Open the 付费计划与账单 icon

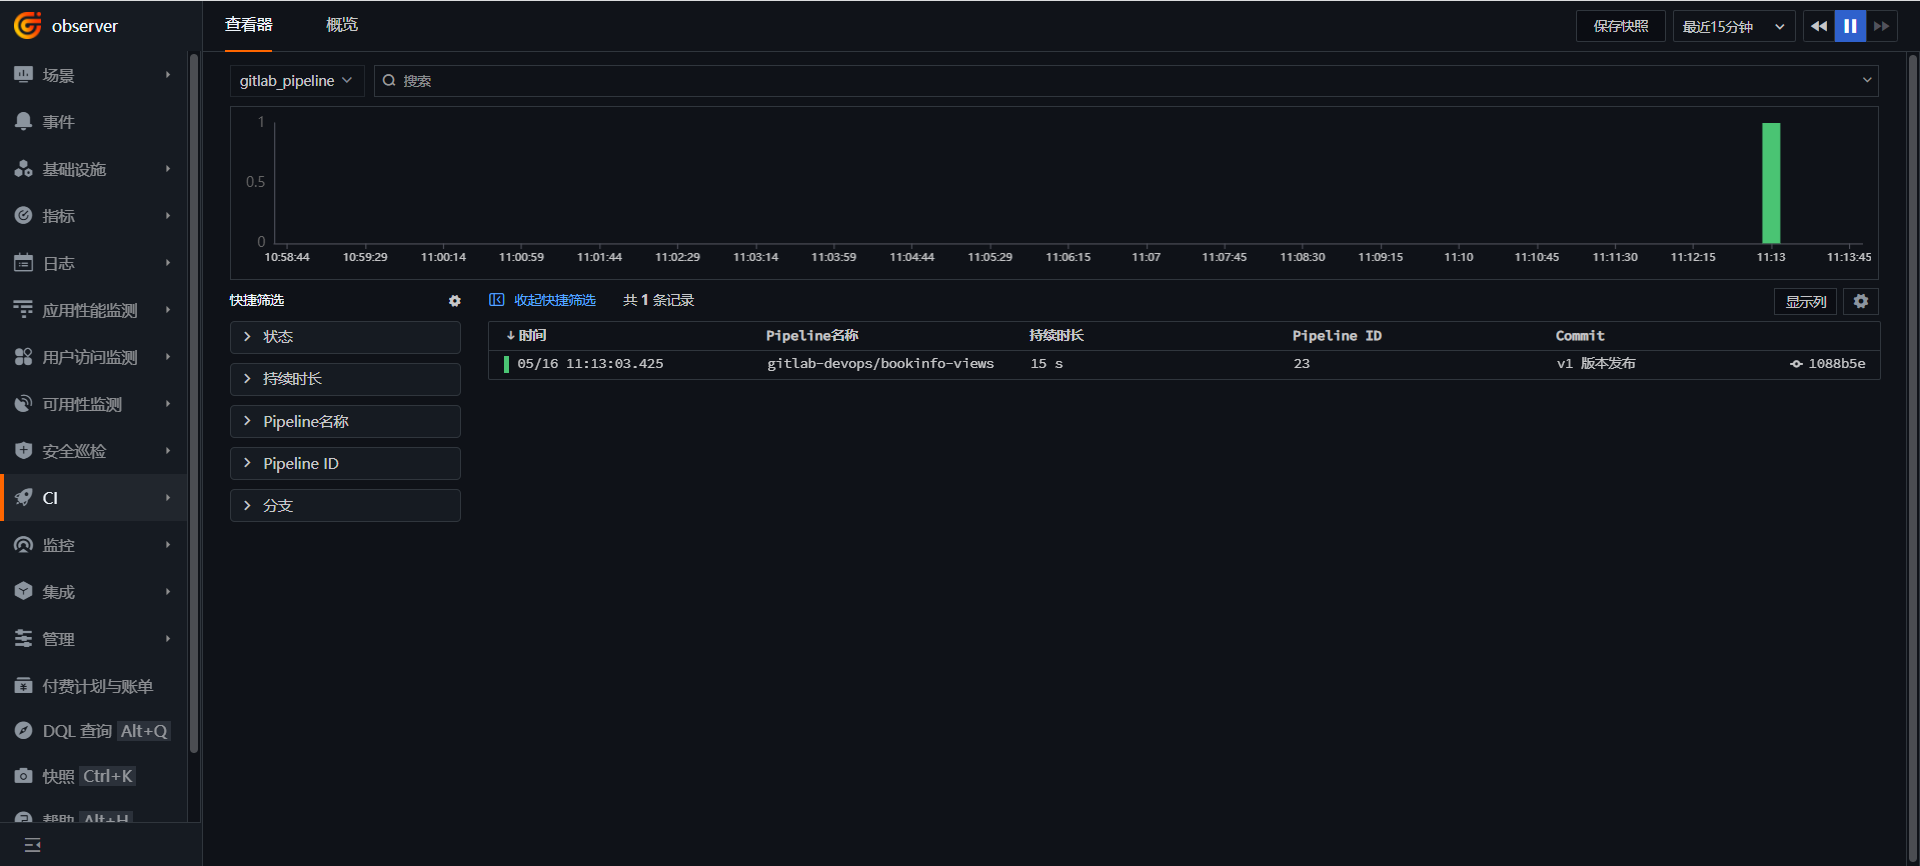23,686
